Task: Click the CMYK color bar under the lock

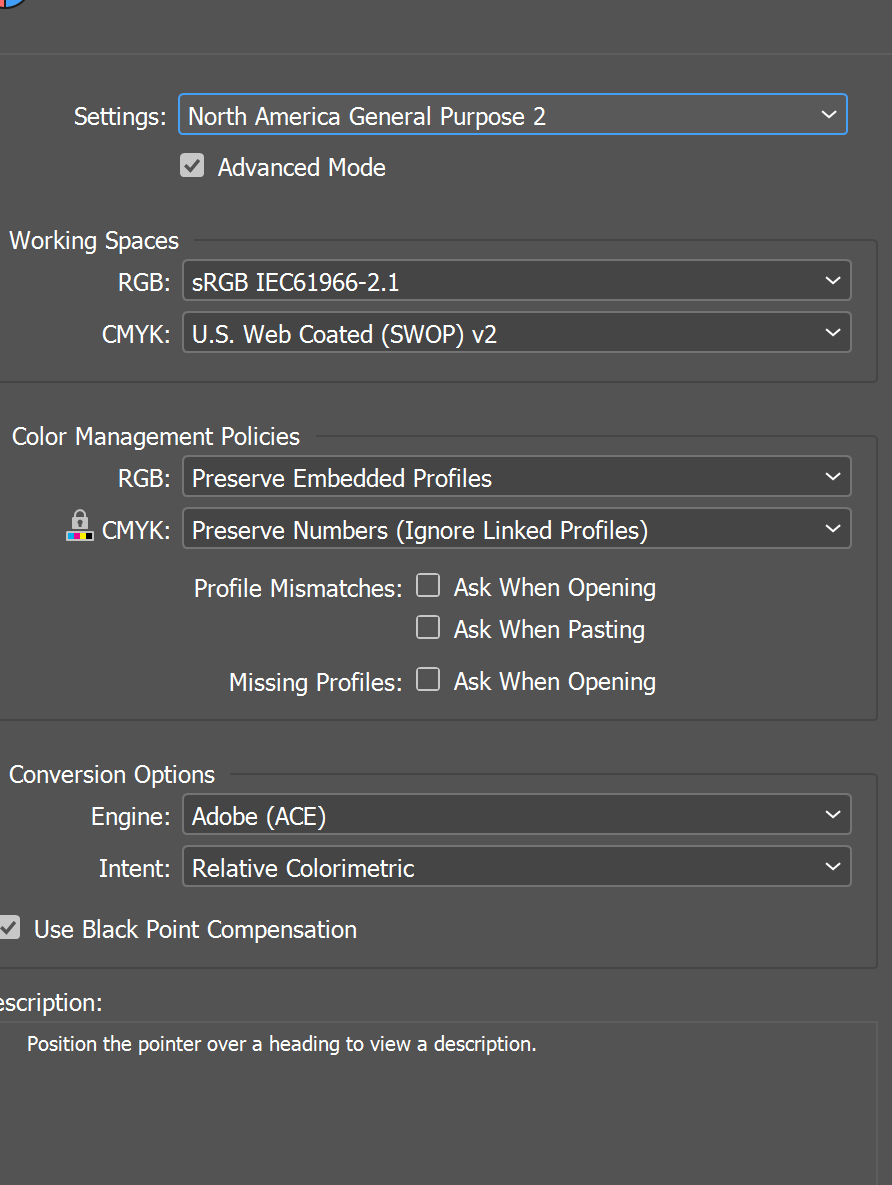Action: pyautogui.click(x=79, y=535)
